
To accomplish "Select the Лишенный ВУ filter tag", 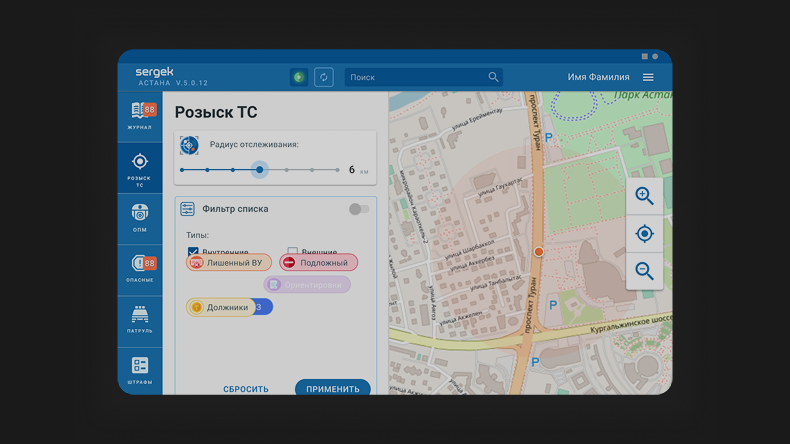I will [229, 263].
